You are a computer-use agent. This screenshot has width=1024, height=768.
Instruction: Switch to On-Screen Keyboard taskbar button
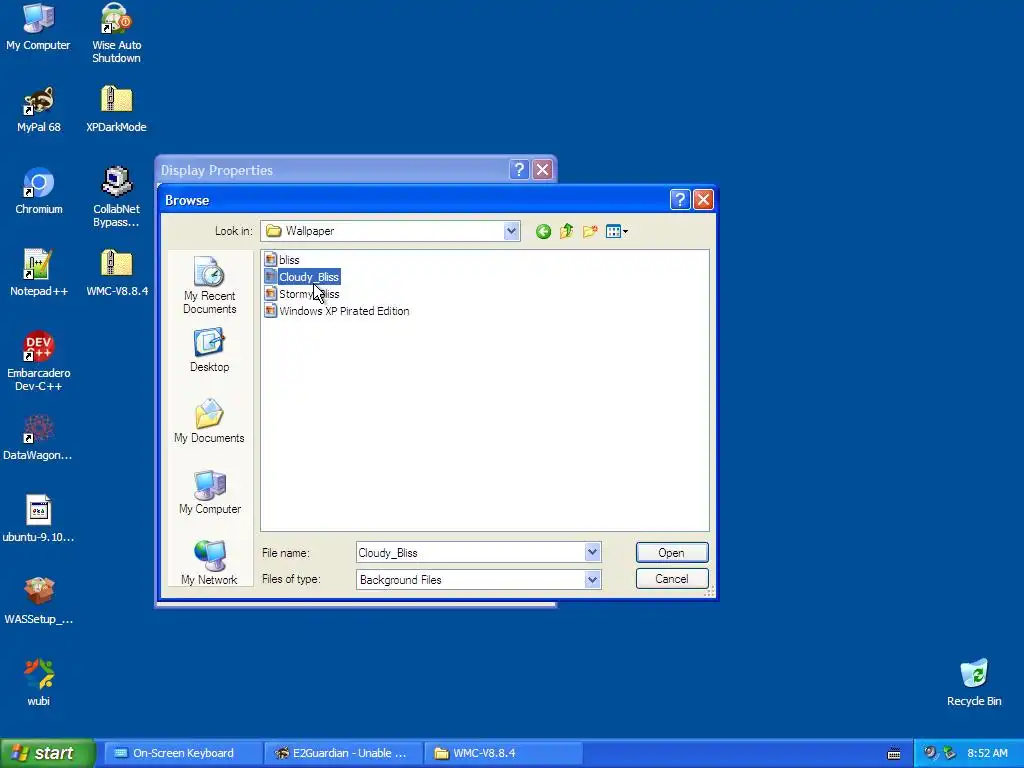(183, 754)
